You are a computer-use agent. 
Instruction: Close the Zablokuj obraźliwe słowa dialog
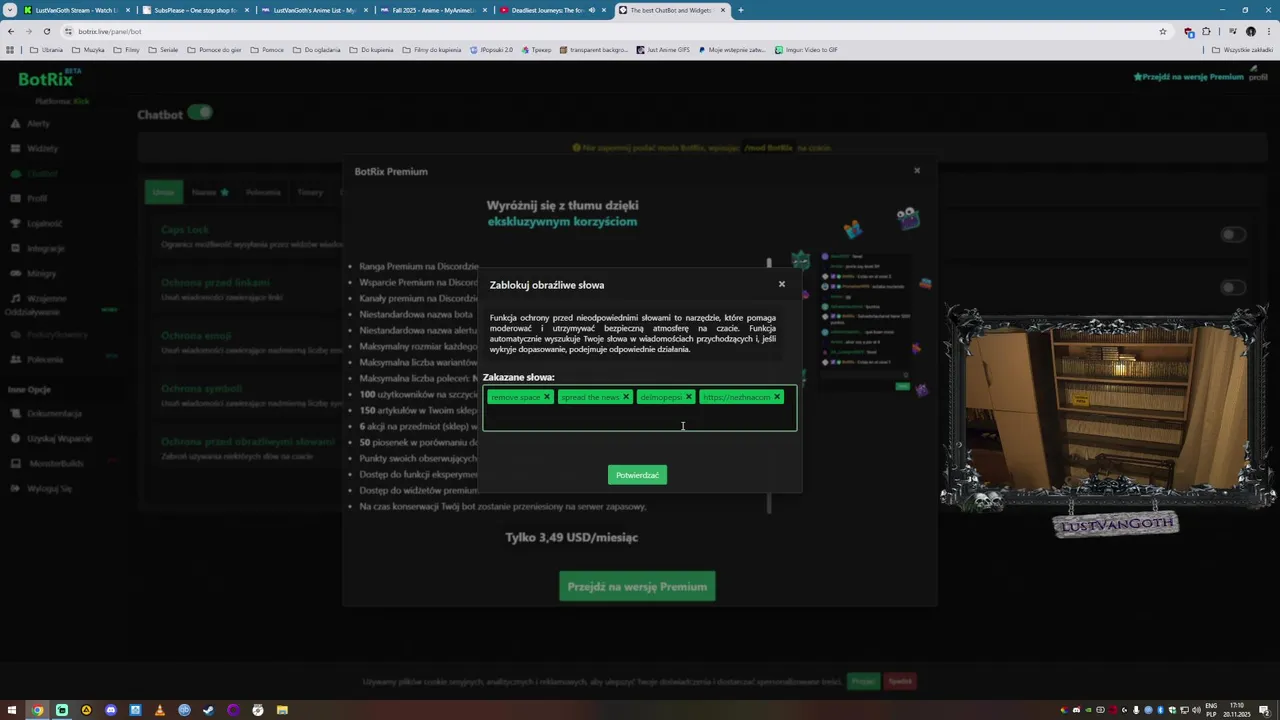[782, 284]
